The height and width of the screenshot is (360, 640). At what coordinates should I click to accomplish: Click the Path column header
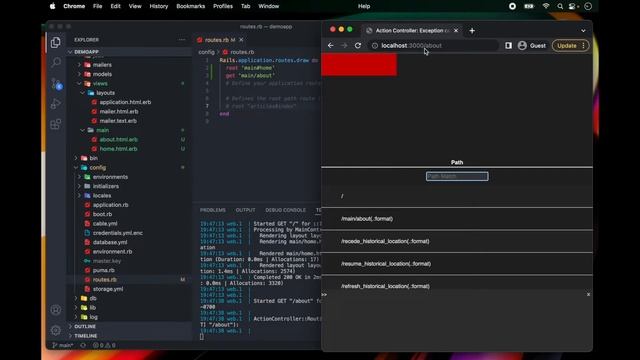click(x=457, y=162)
